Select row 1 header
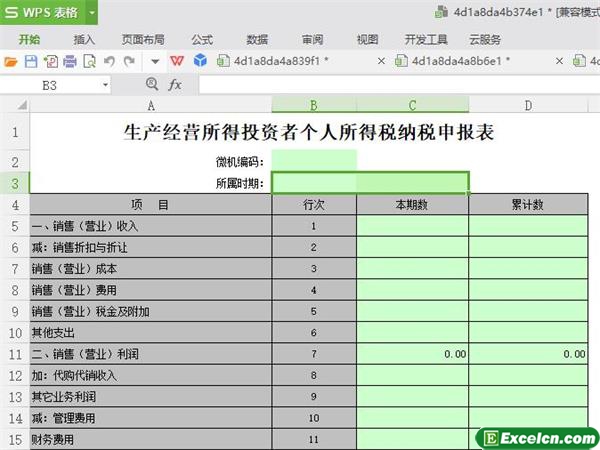This screenshot has height=450, width=600. (x=15, y=132)
